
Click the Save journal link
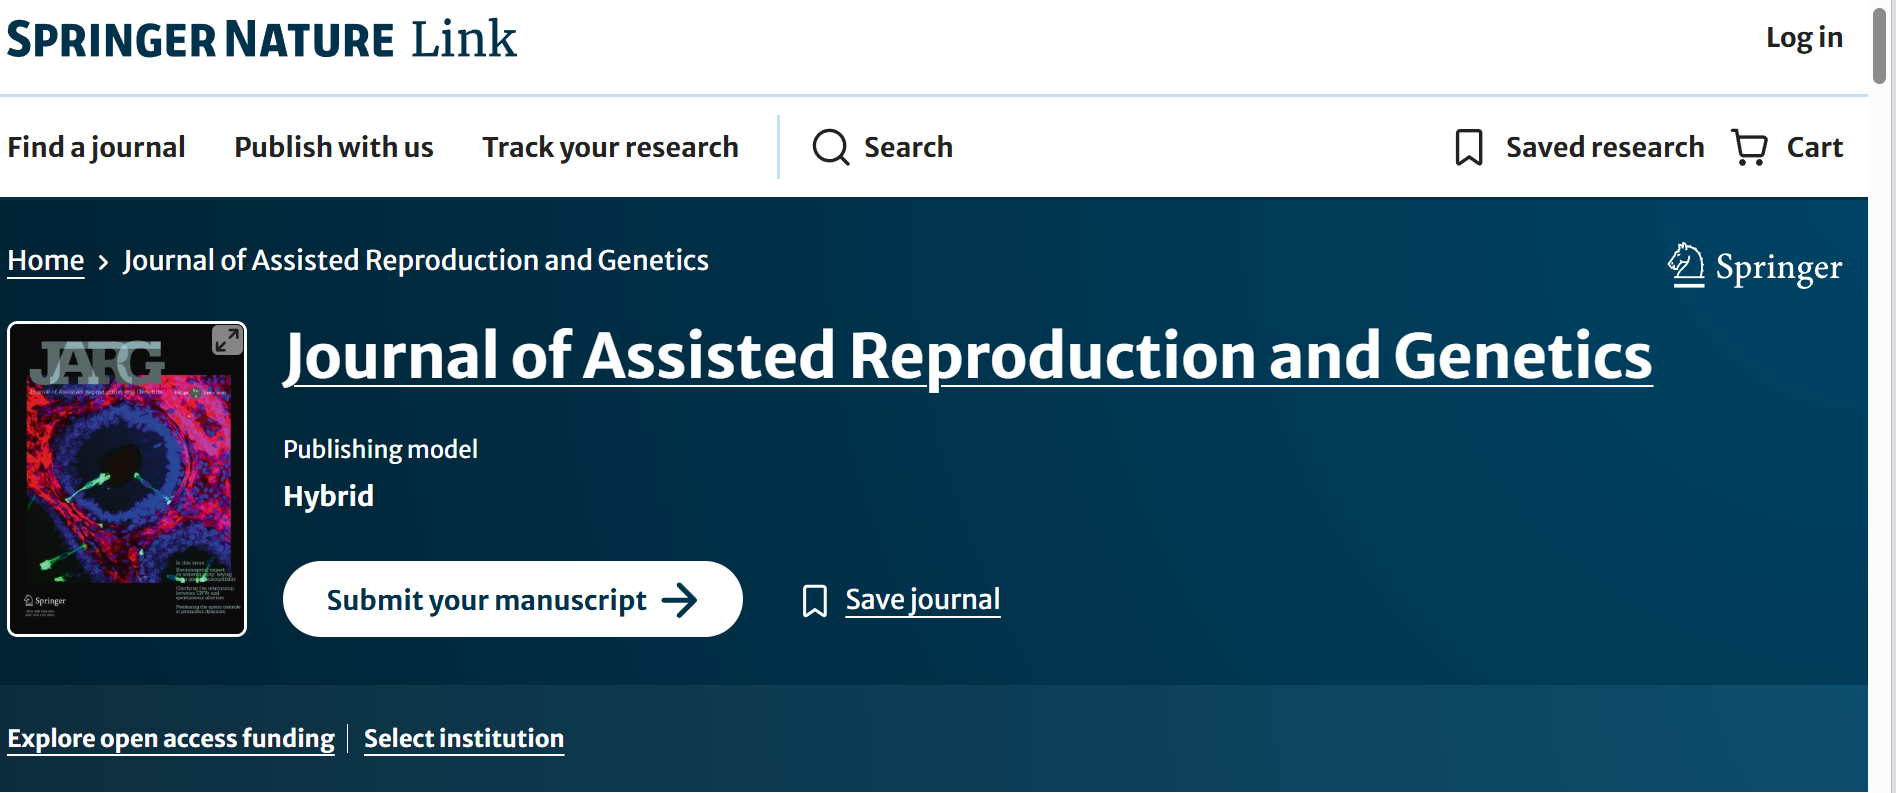coord(923,599)
